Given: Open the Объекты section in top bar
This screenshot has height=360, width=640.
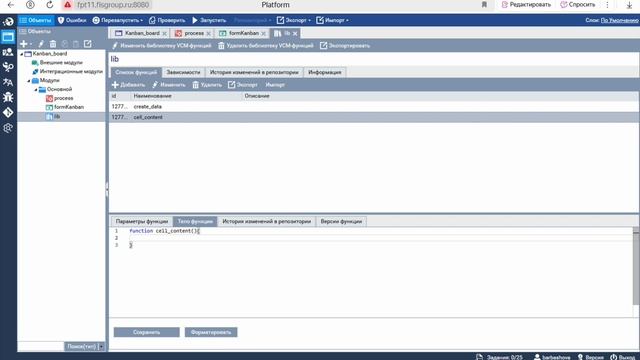Looking at the screenshot, I should coord(36,20).
